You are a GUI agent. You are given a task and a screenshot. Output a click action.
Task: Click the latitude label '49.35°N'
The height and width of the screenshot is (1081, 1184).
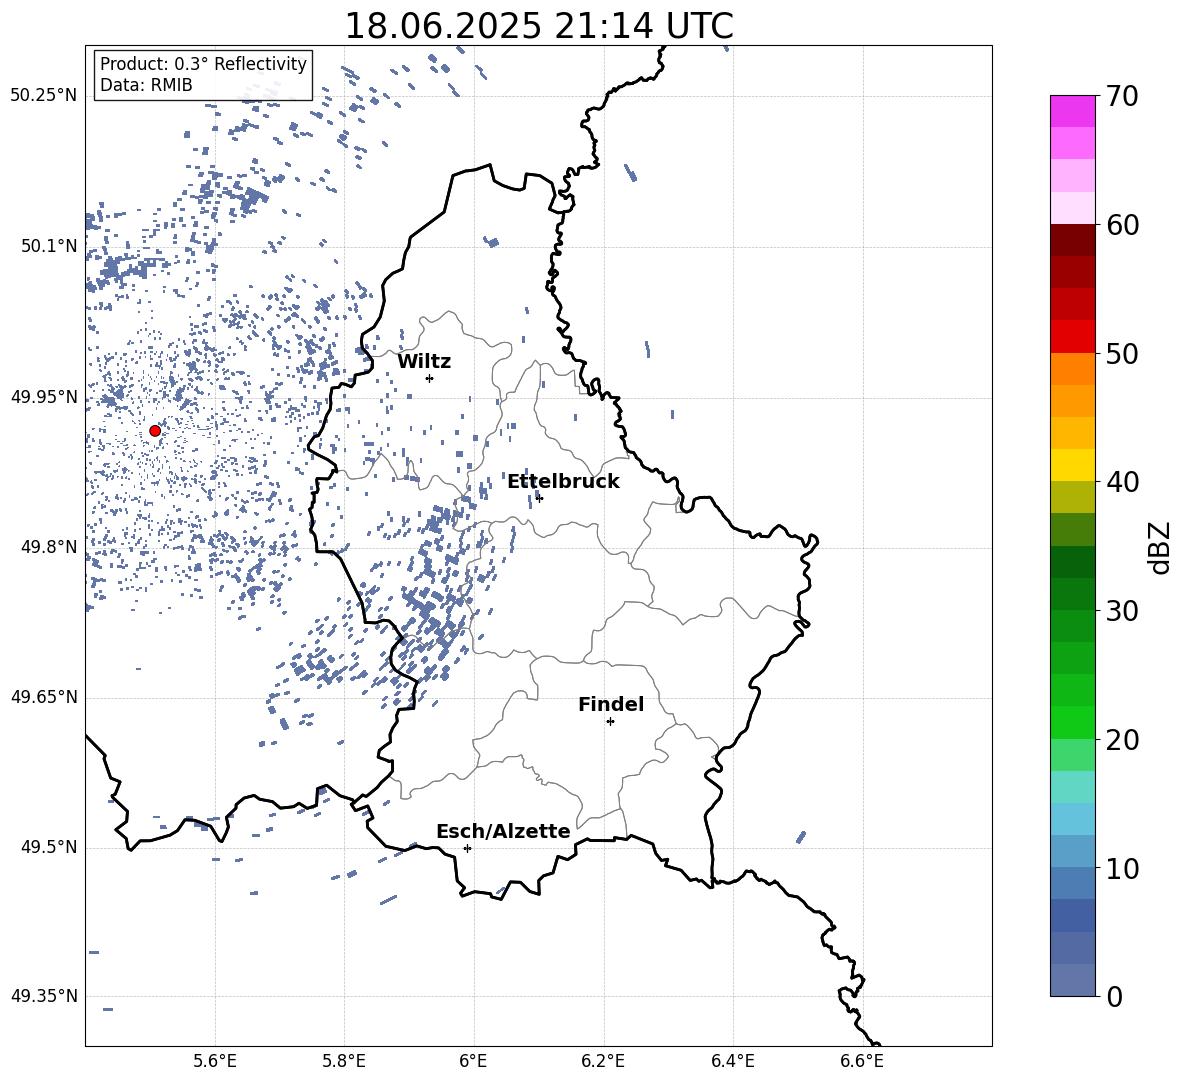(x=44, y=996)
